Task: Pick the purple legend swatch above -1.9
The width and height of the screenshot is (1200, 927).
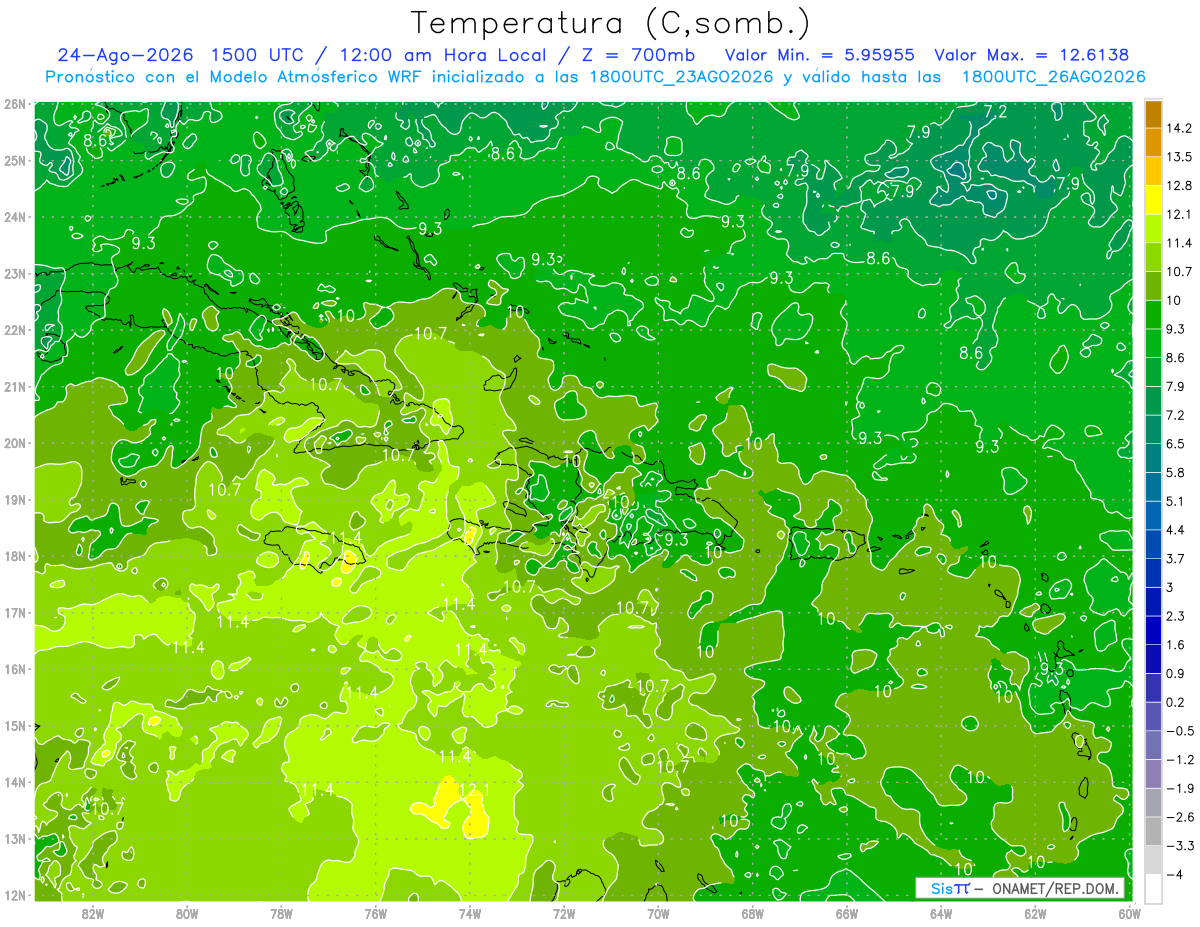Action: point(1153,774)
